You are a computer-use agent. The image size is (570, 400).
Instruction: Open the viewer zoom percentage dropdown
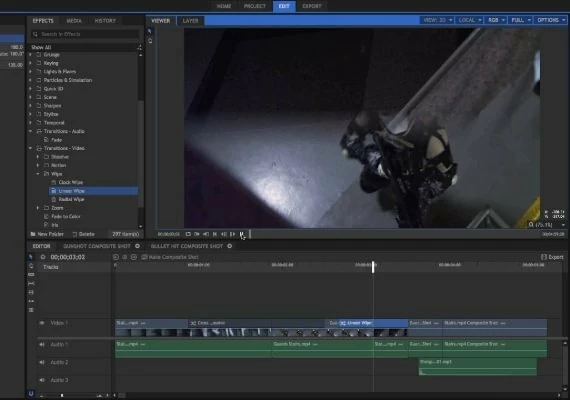pyautogui.click(x=547, y=225)
